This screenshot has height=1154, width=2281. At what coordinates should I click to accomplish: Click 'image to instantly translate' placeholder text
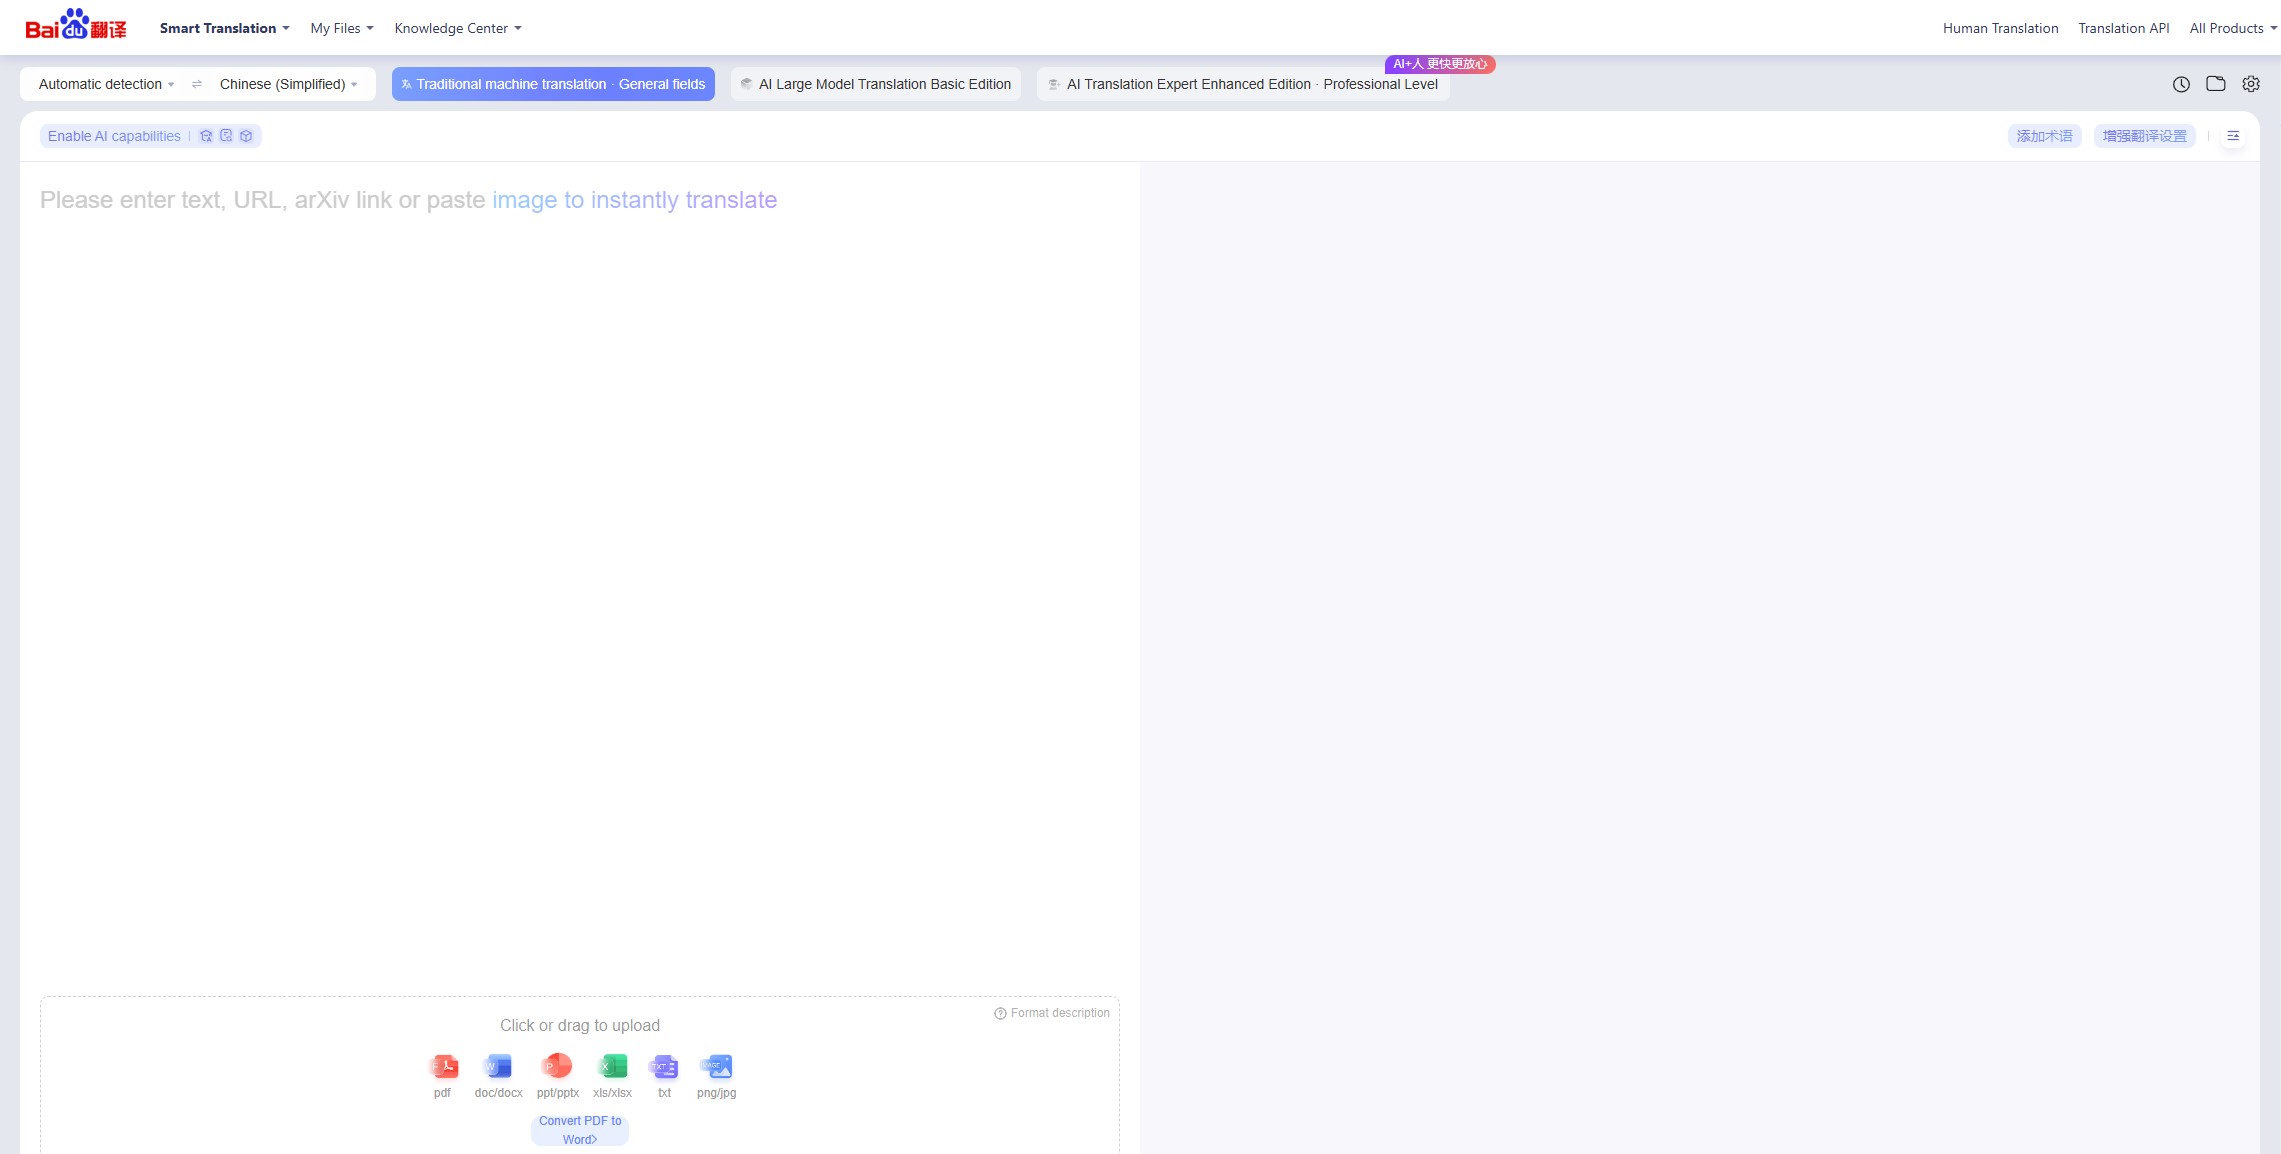(x=634, y=200)
